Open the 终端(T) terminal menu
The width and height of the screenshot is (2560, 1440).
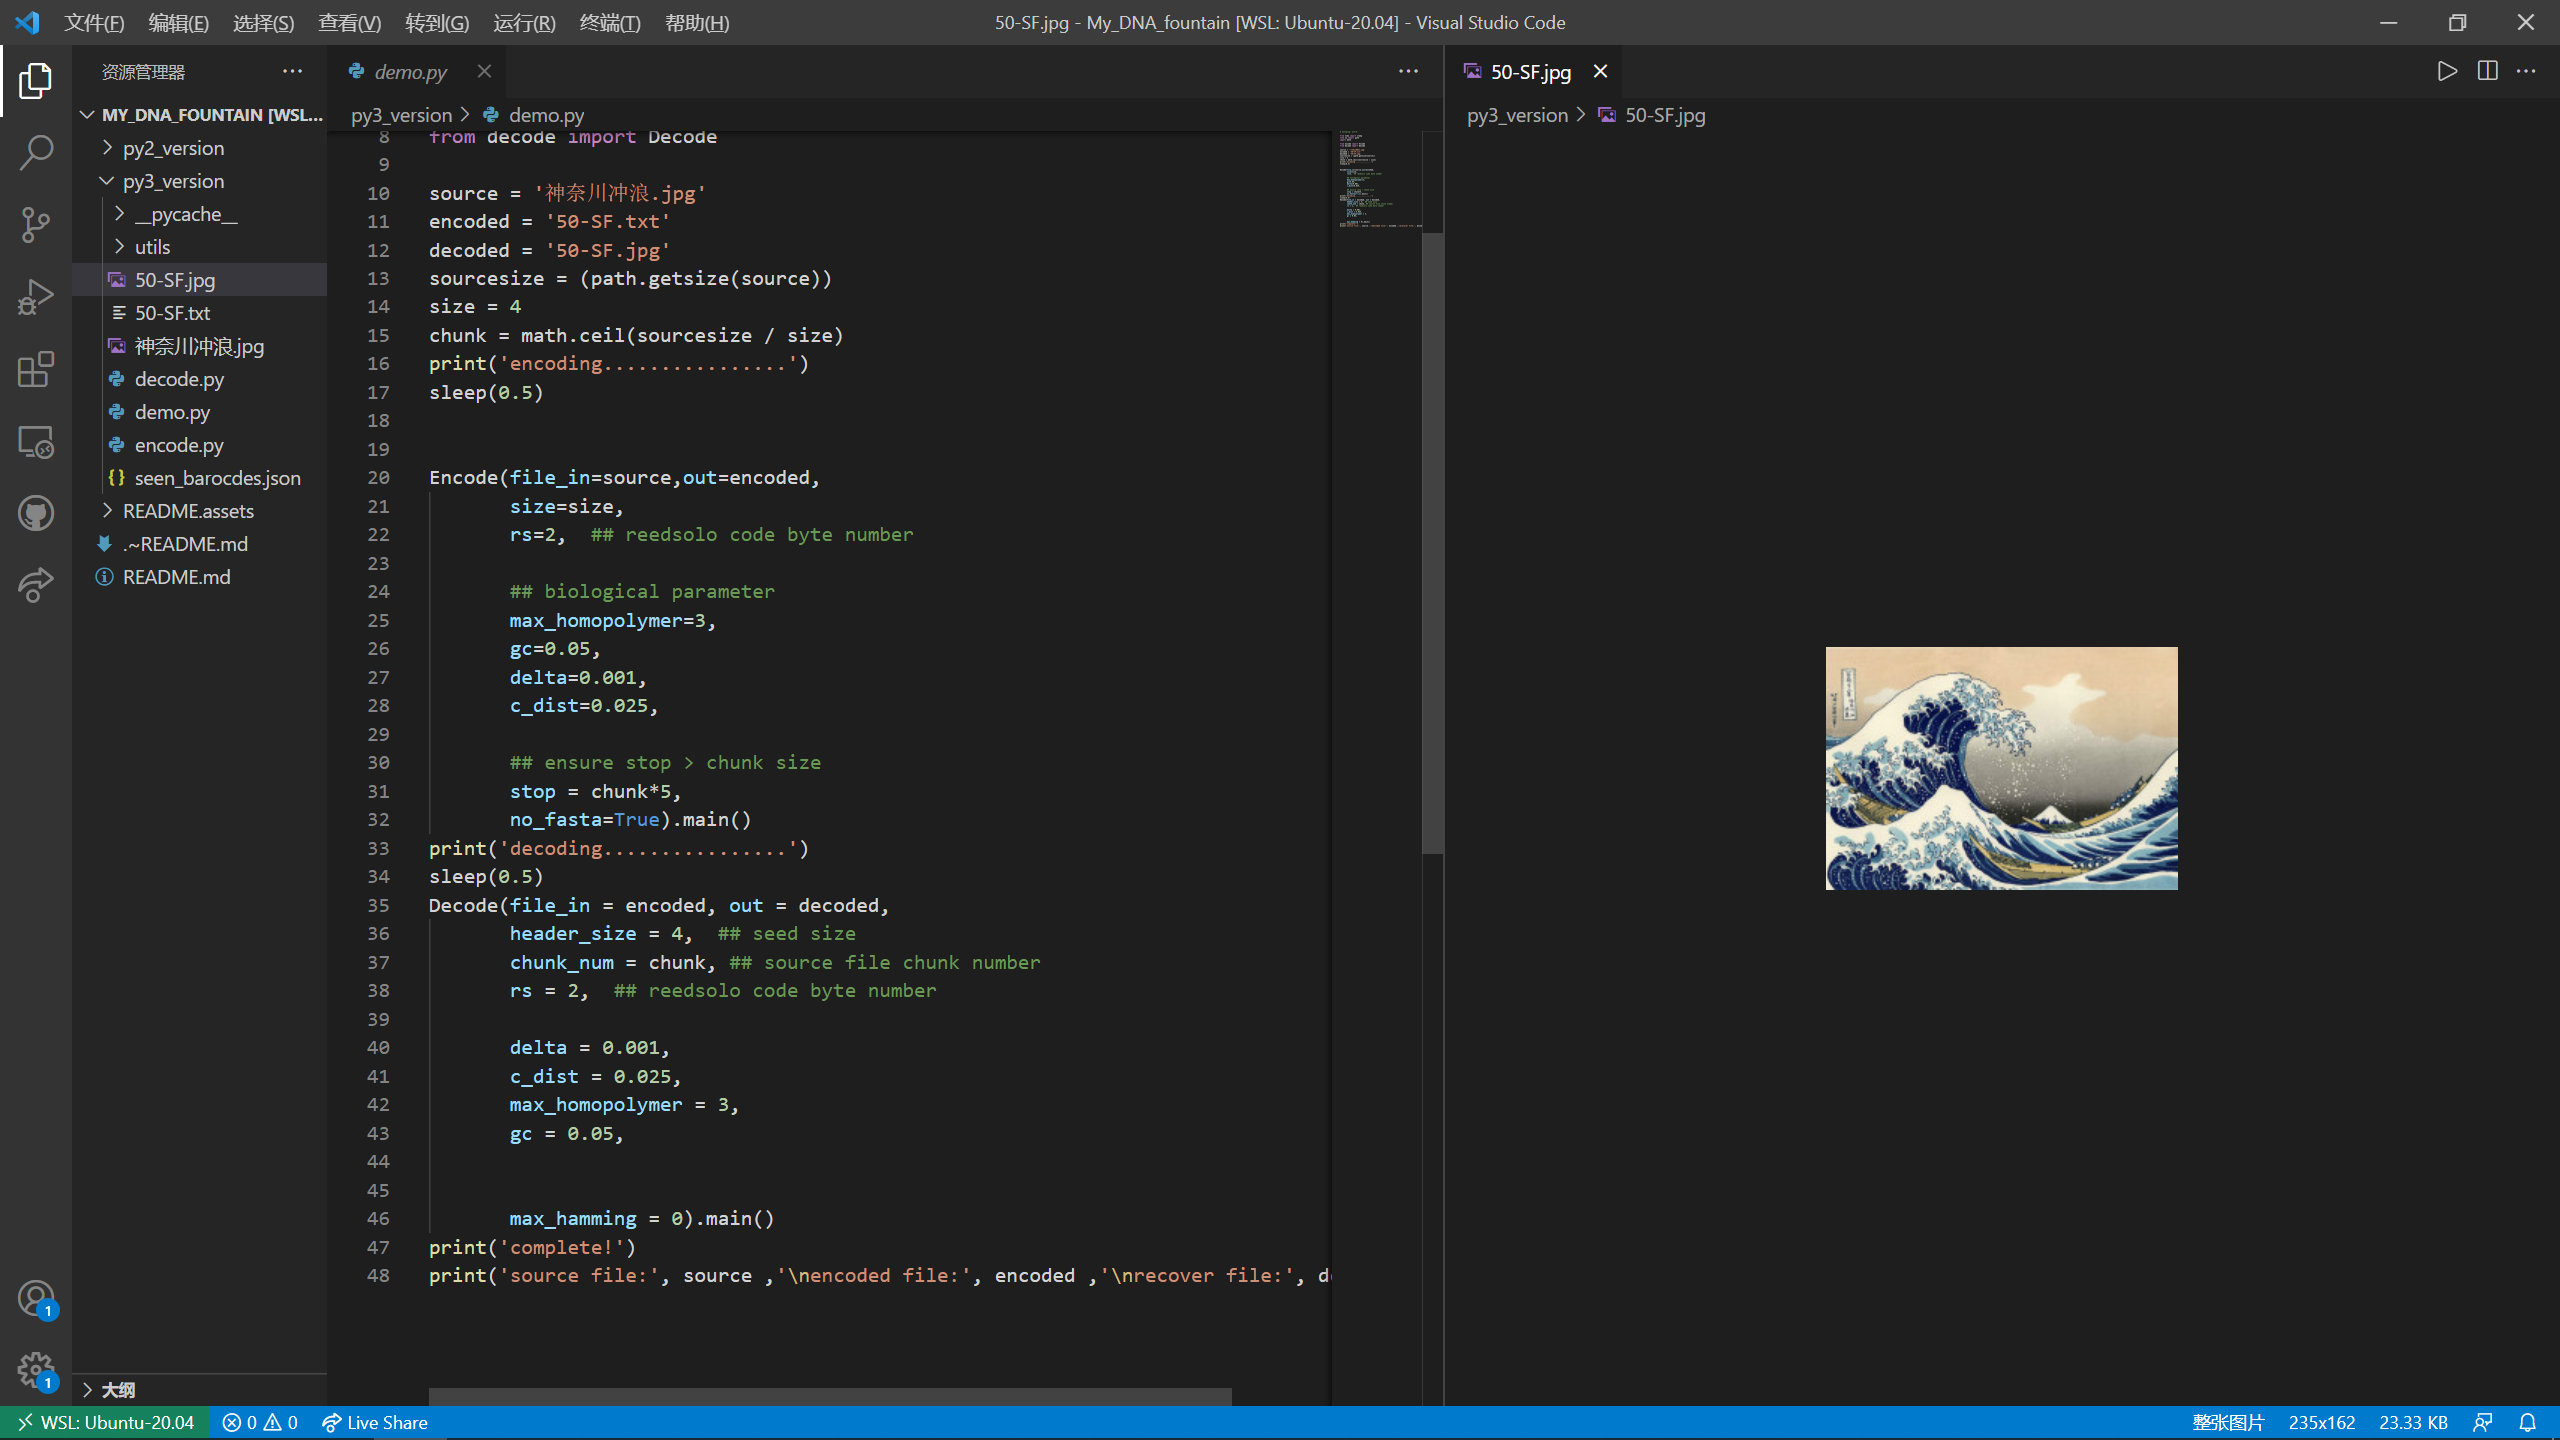point(609,22)
